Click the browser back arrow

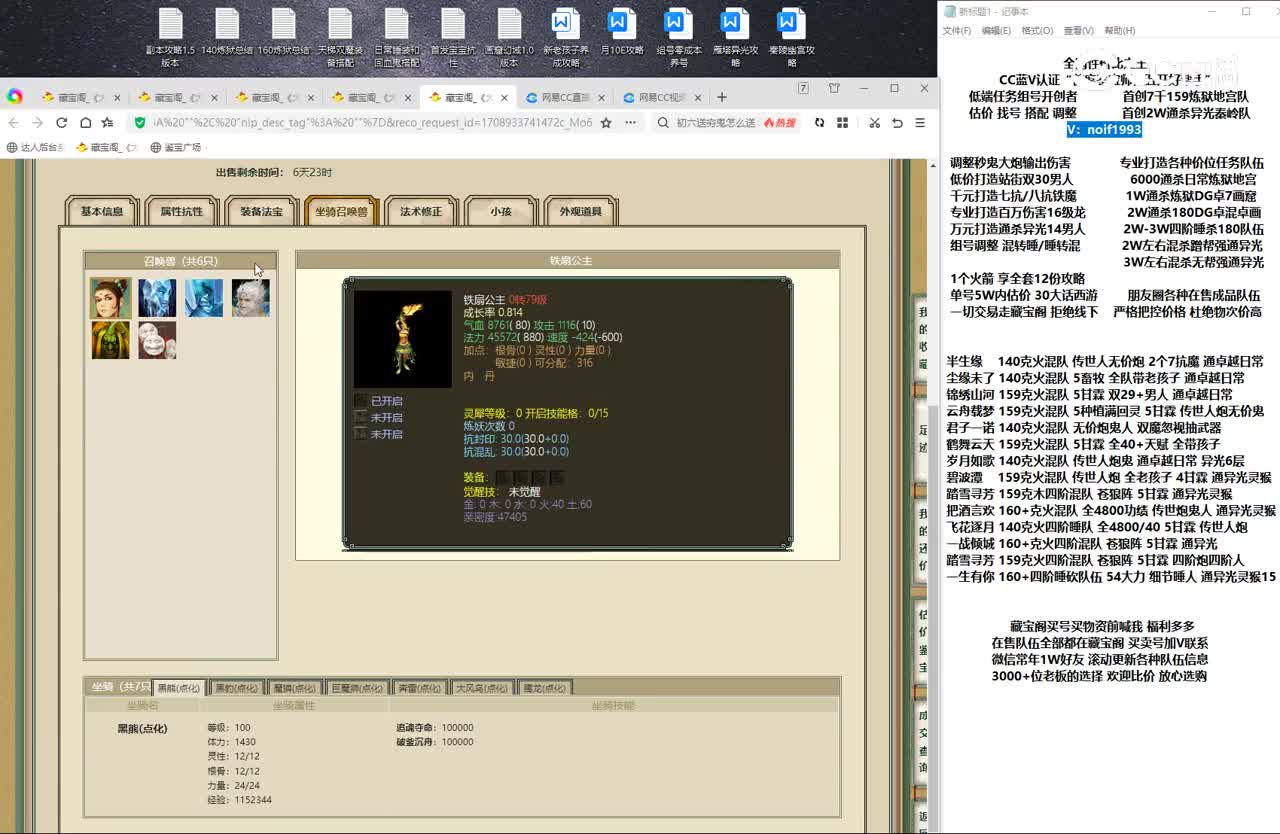[x=13, y=123]
